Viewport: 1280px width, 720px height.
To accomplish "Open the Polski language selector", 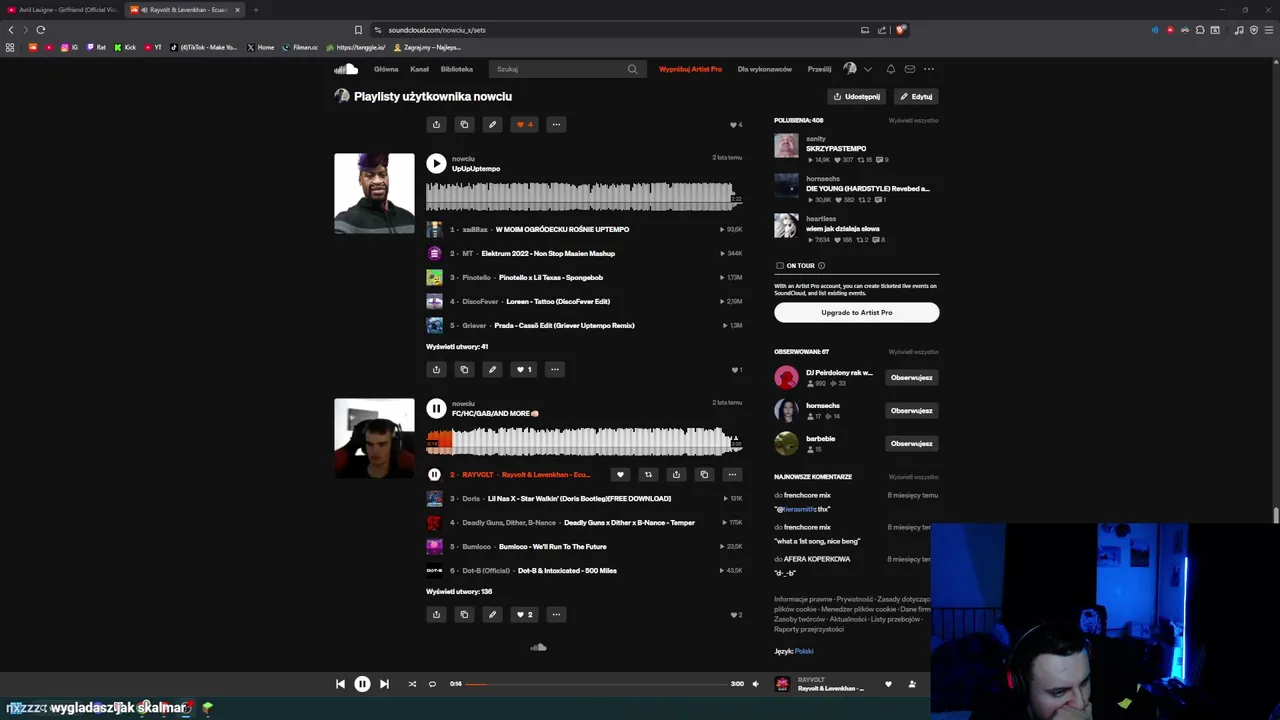I will click(x=804, y=651).
